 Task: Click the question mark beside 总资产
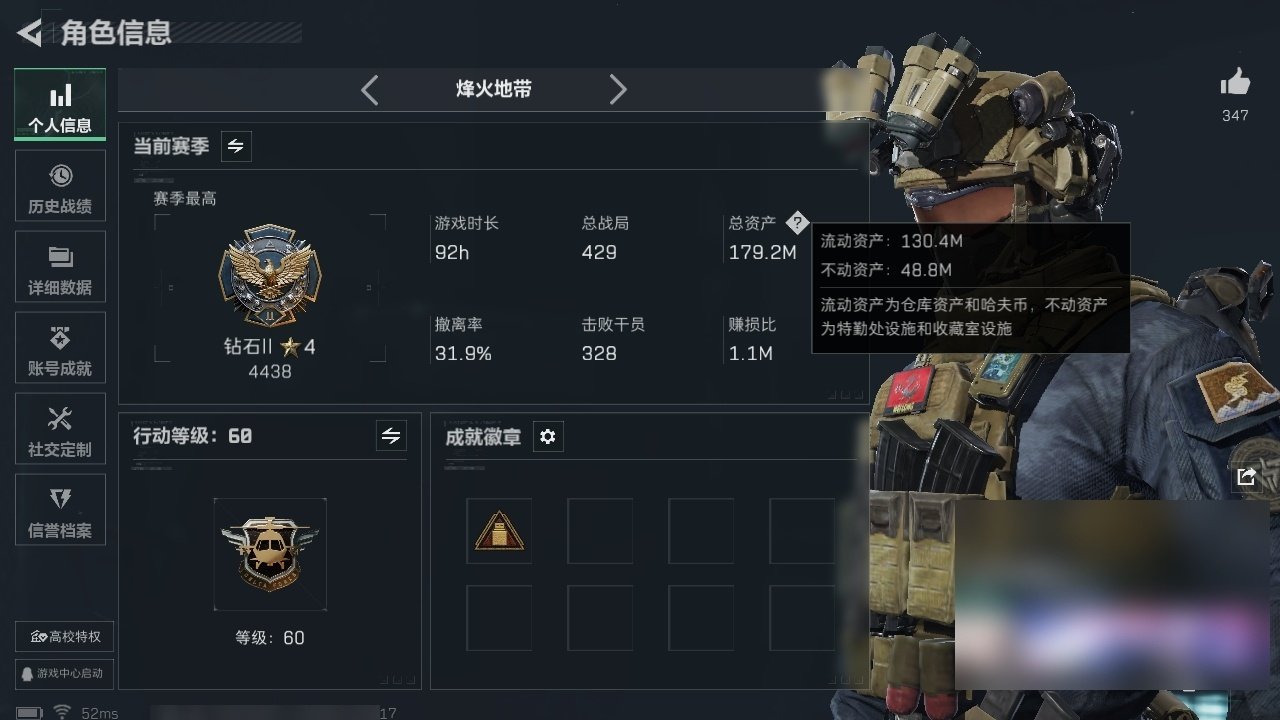point(796,222)
